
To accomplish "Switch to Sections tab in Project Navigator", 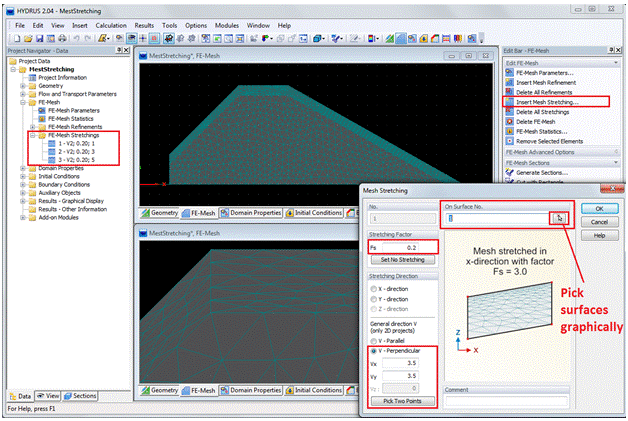I will (x=80, y=396).
